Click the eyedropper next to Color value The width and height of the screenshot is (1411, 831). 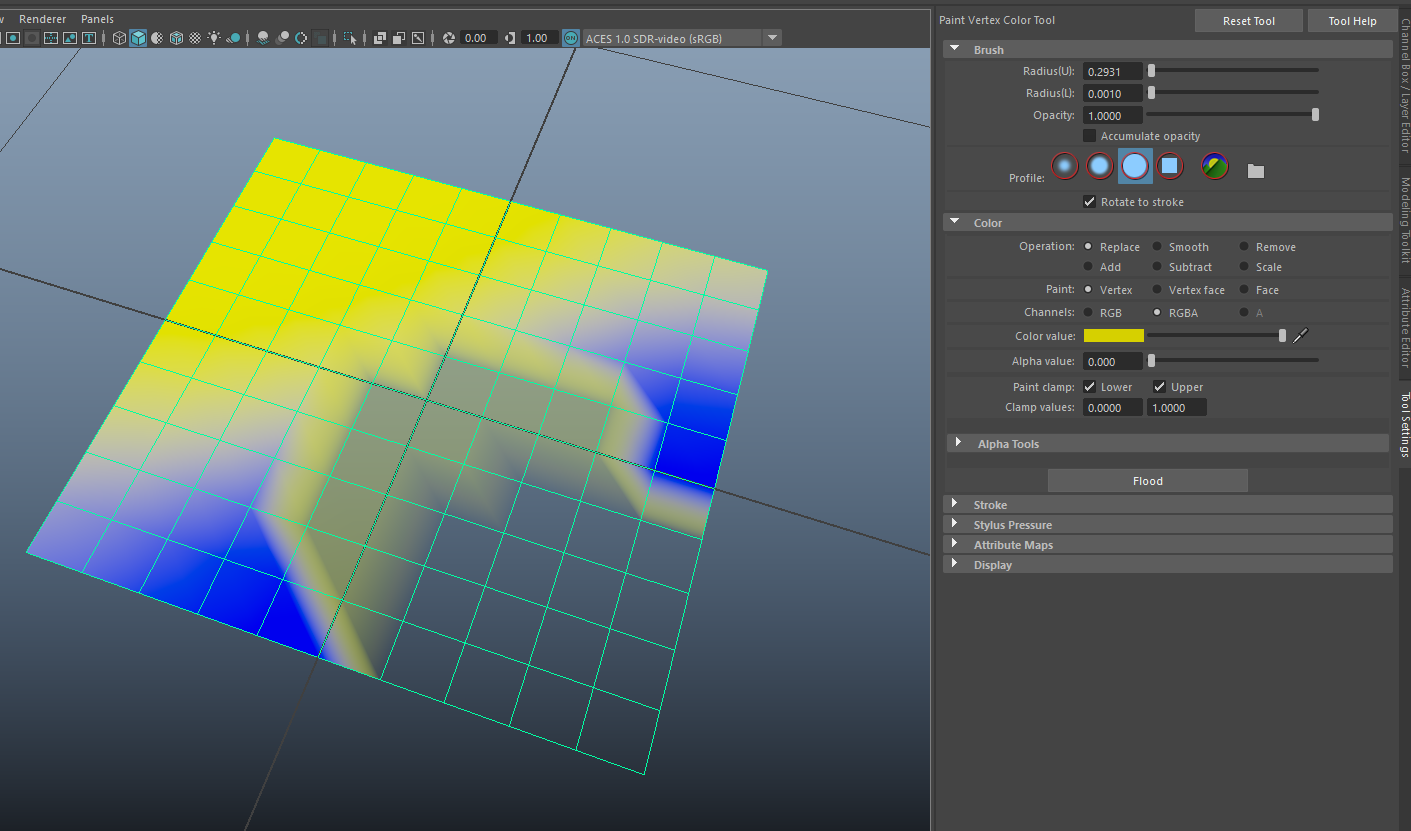1301,336
